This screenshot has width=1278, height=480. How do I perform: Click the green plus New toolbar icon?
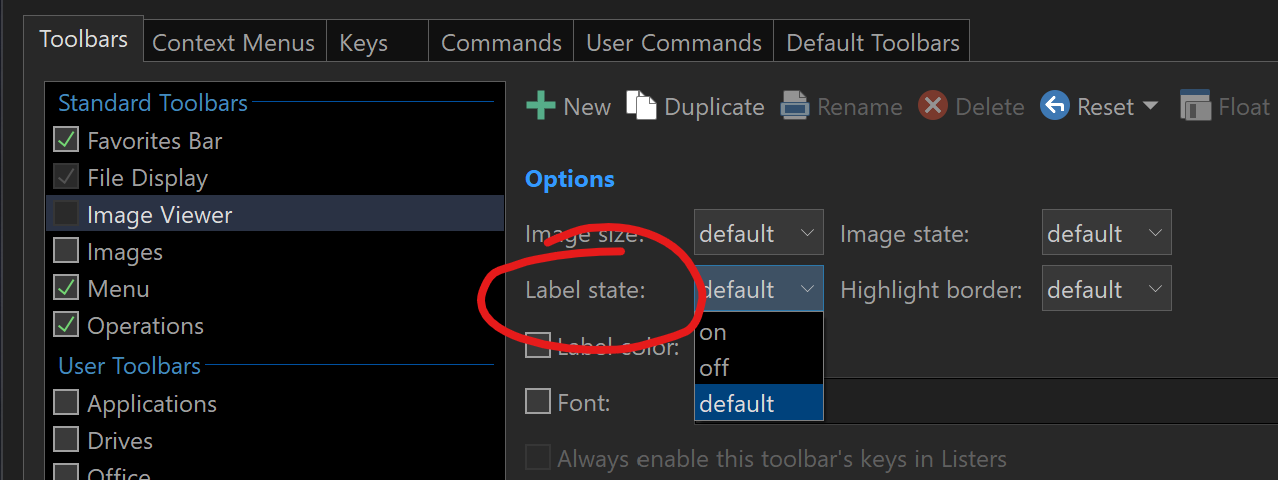tap(541, 106)
